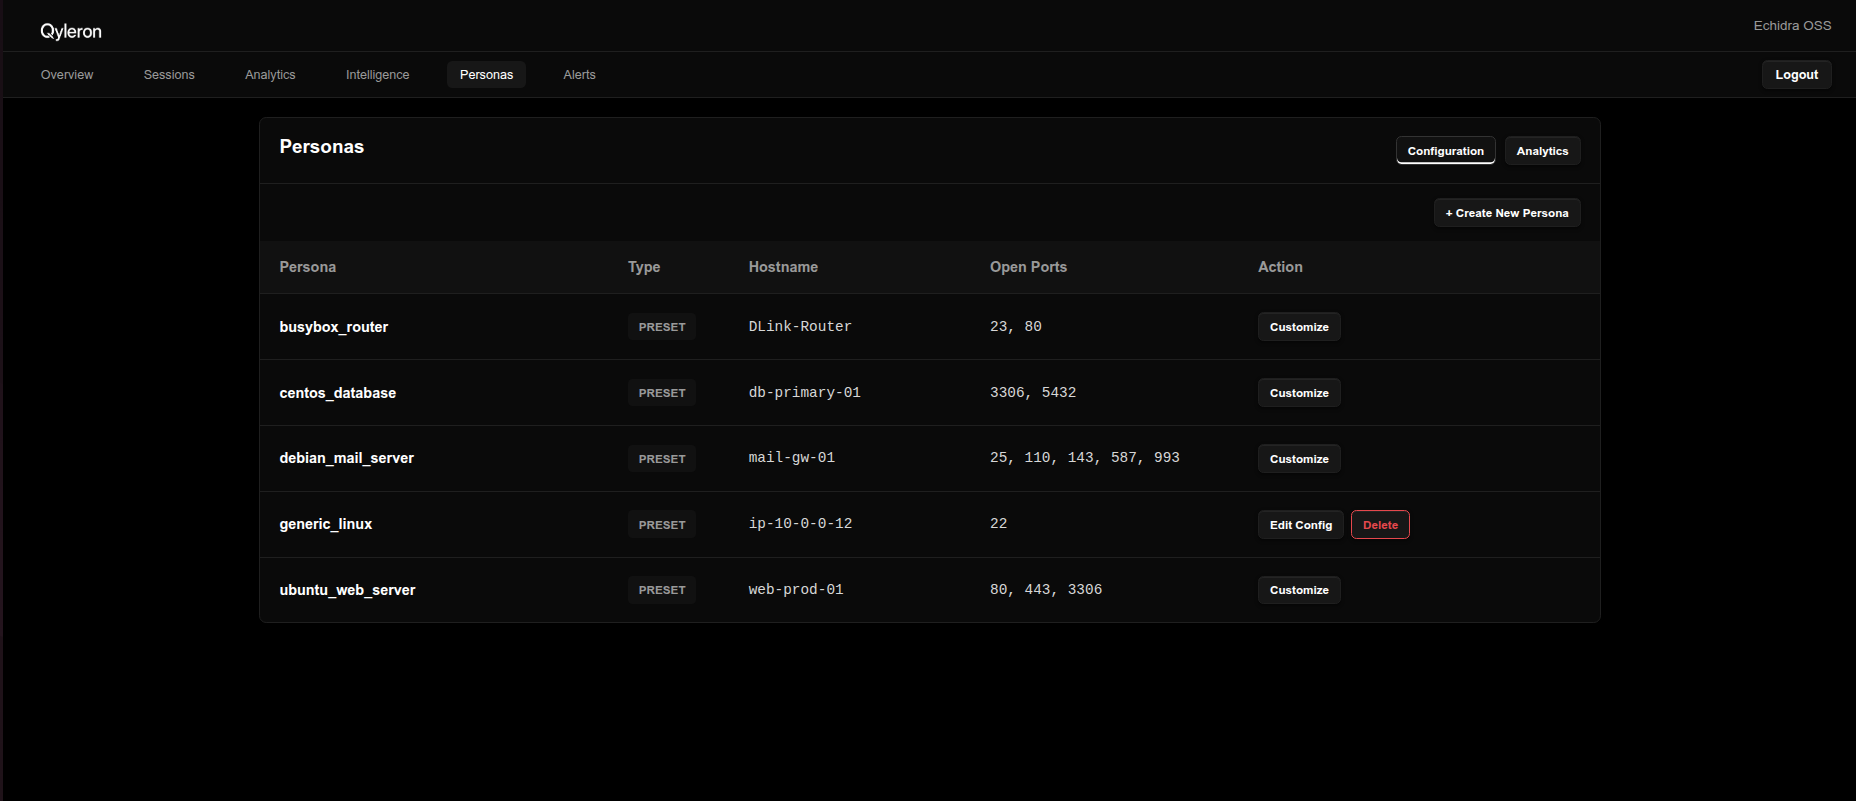1856x801 pixels.
Task: Click open ports 3306, 5432
Action: (x=1033, y=393)
